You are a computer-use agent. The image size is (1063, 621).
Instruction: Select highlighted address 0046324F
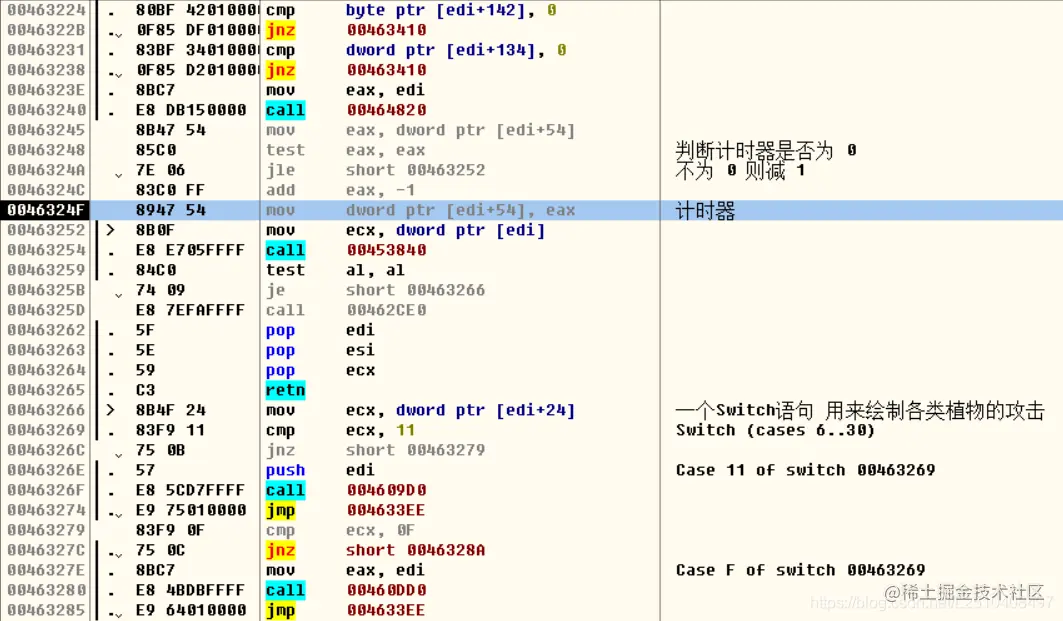pyautogui.click(x=46, y=210)
